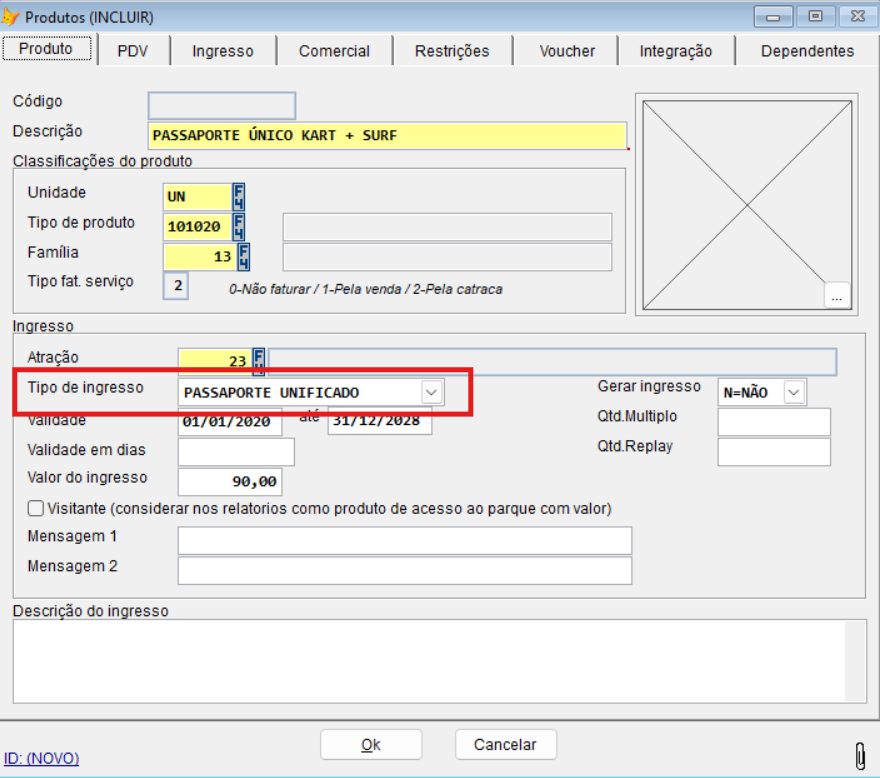Viewport: 880px width, 778px height.
Task: Select the Restrições tab
Action: click(452, 51)
